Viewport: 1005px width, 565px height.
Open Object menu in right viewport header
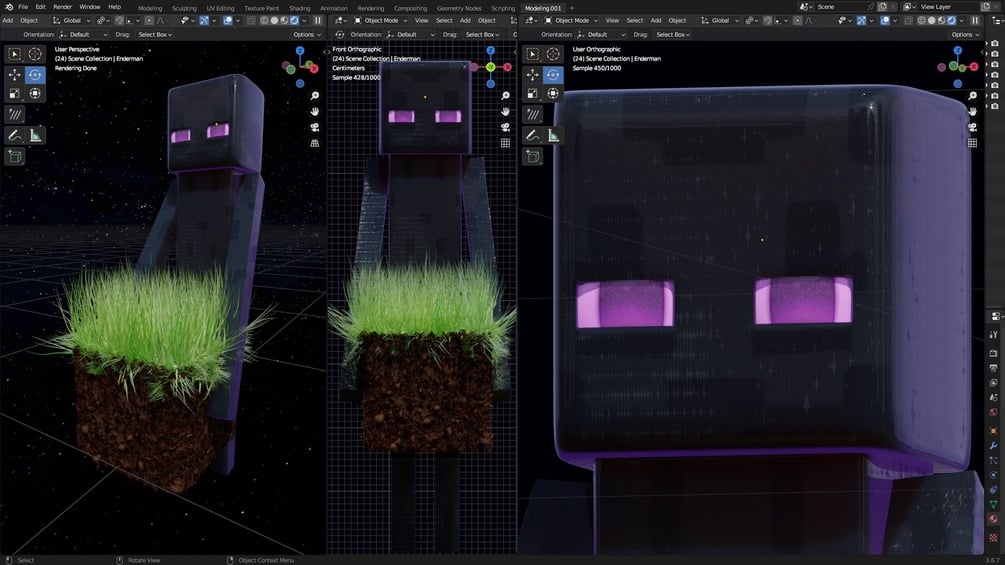pyautogui.click(x=677, y=20)
